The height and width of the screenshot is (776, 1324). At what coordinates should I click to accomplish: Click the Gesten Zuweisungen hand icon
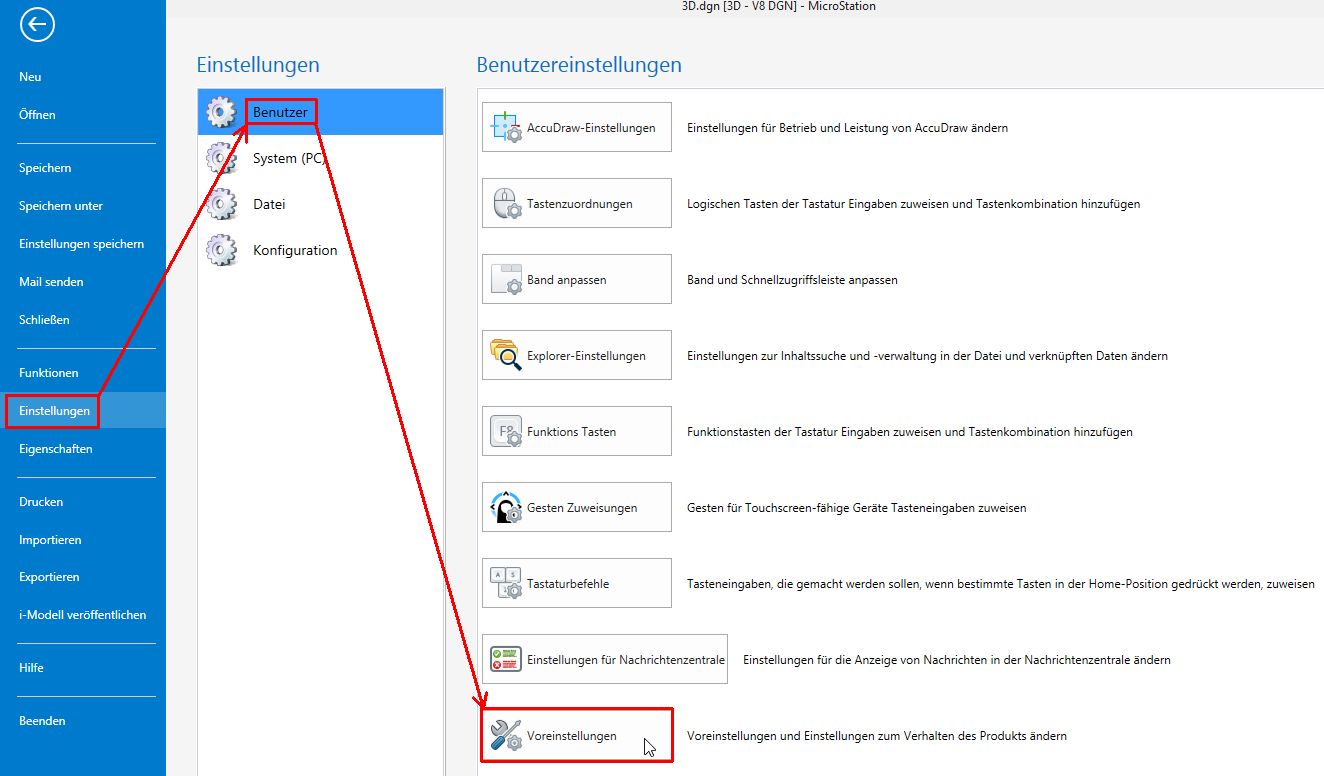[x=506, y=508]
